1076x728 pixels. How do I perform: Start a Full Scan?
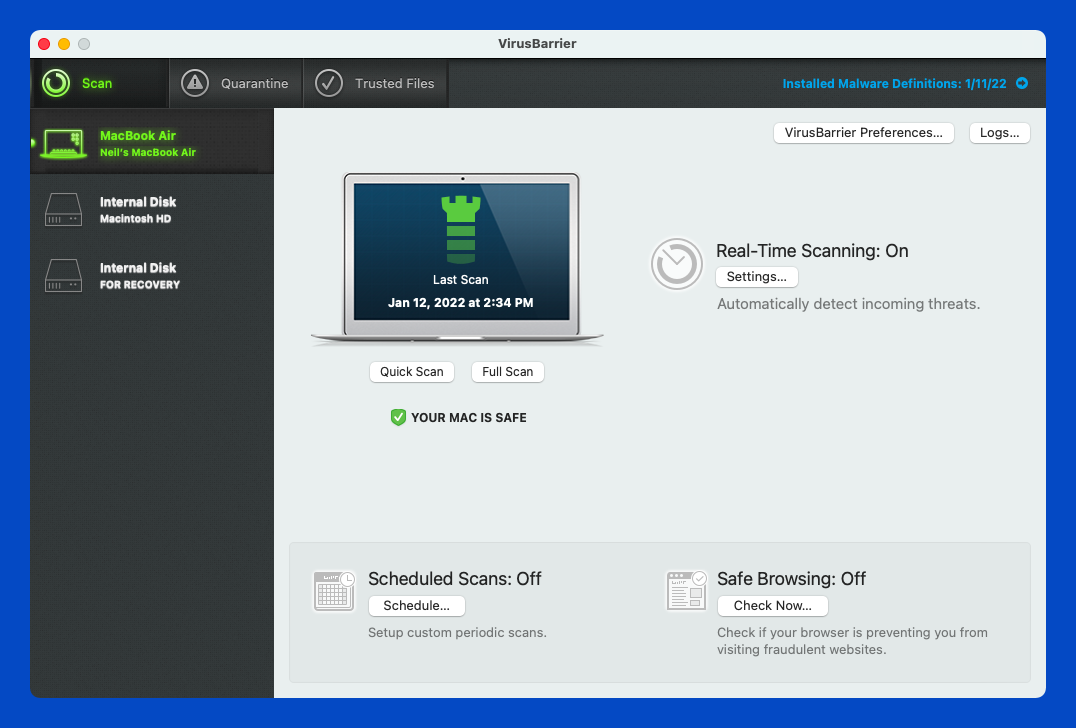point(507,371)
